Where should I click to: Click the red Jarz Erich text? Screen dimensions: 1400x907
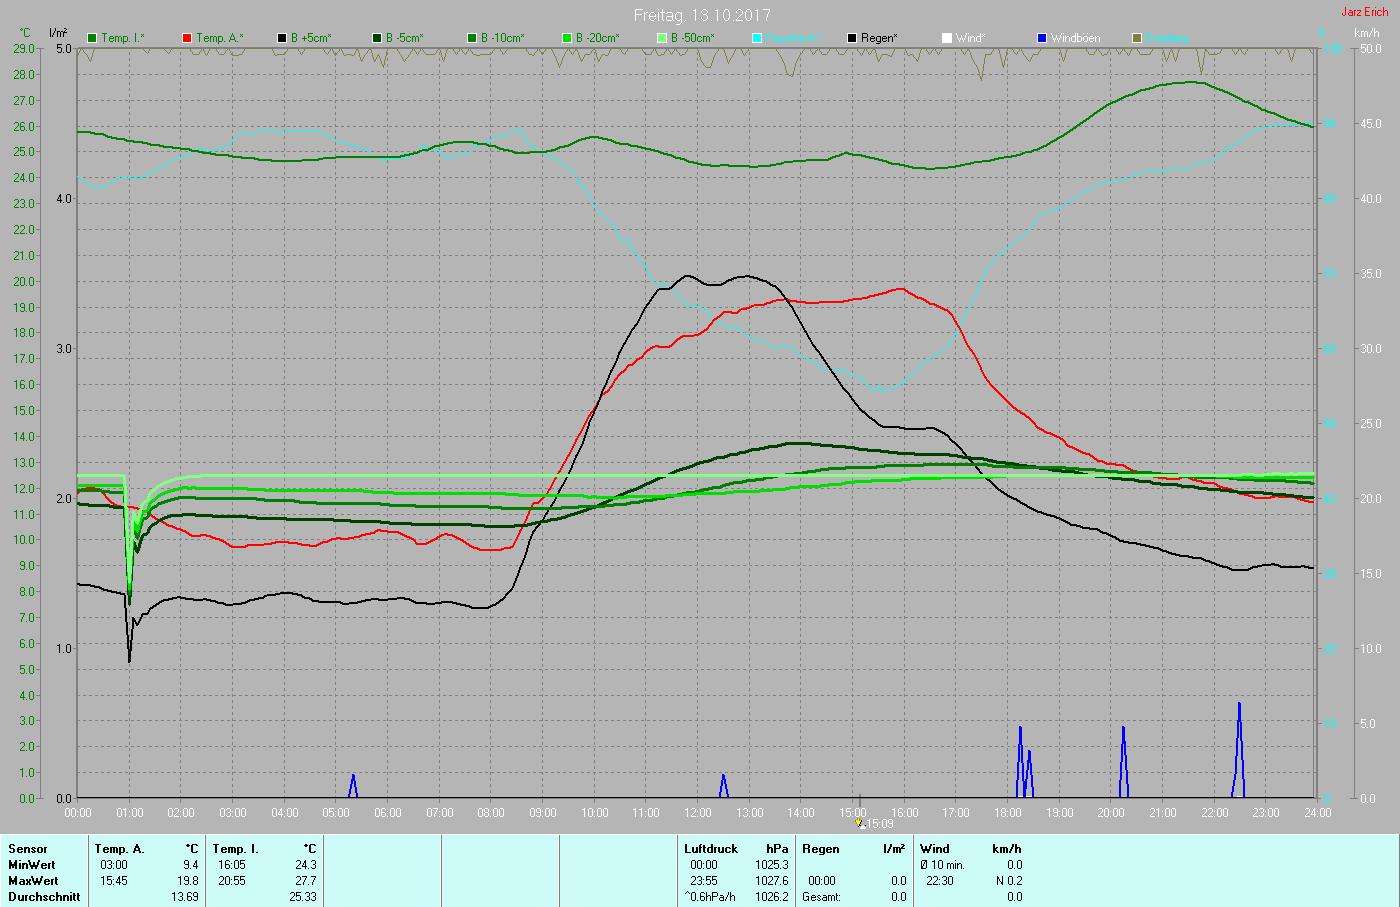click(1364, 12)
